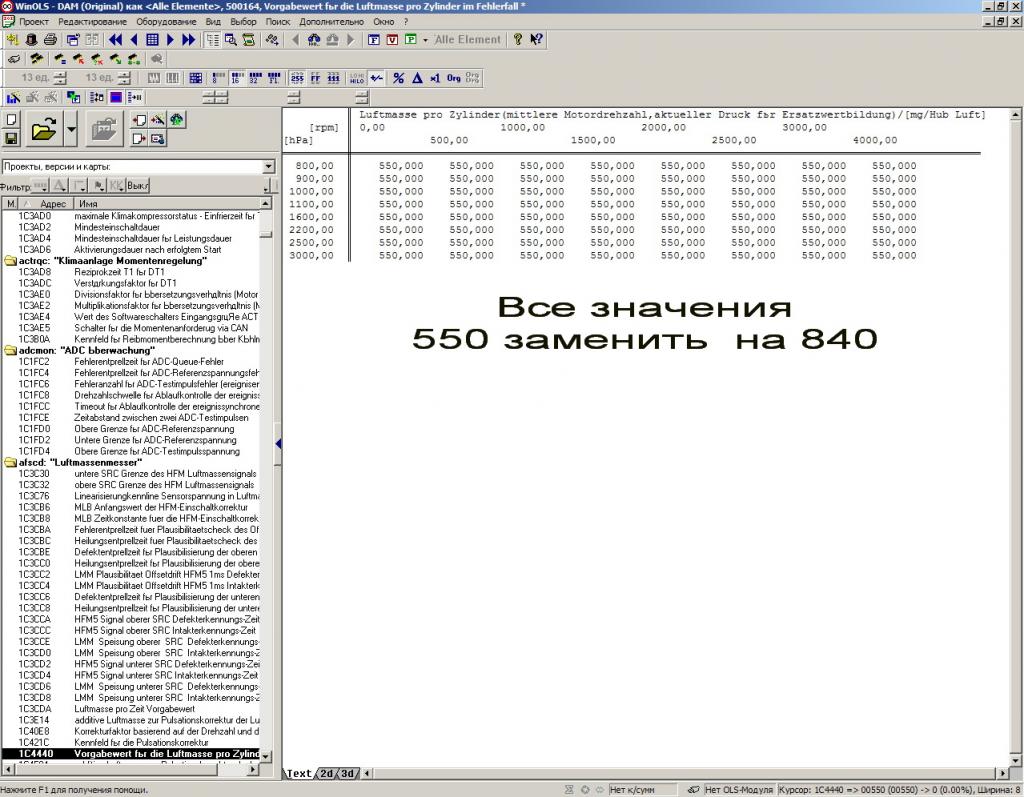Jump to first map with double-left arrows
This screenshot has height=797, width=1024.
click(x=116, y=40)
